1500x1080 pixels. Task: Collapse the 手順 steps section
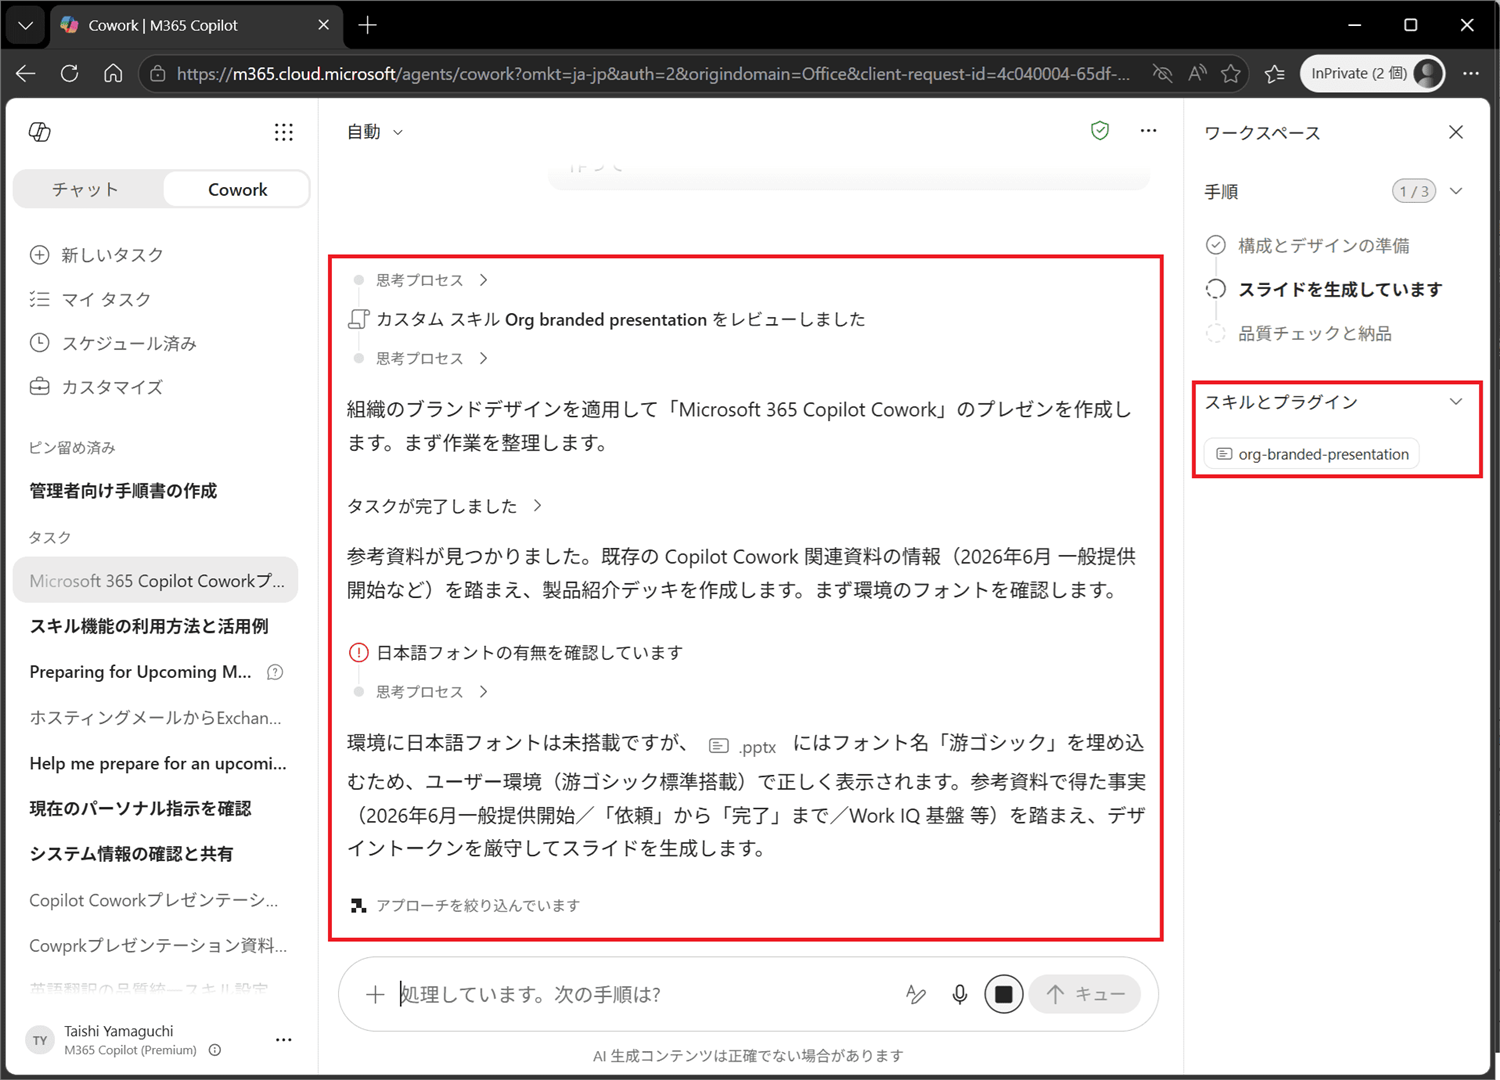1456,191
